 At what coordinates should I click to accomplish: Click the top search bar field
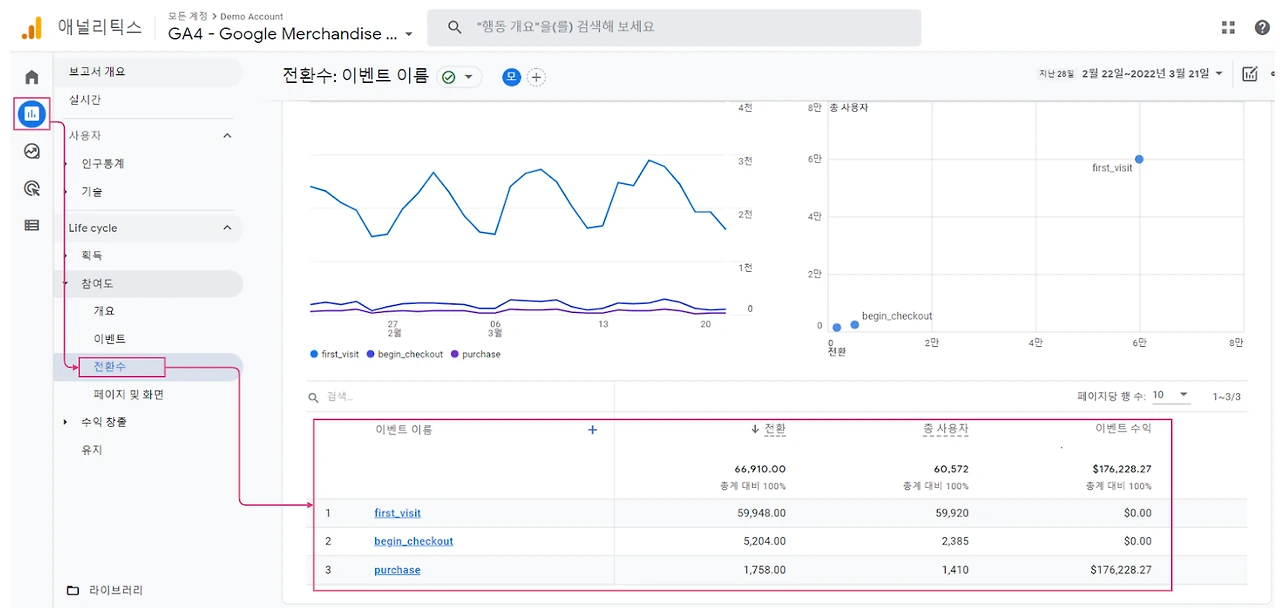(x=674, y=27)
